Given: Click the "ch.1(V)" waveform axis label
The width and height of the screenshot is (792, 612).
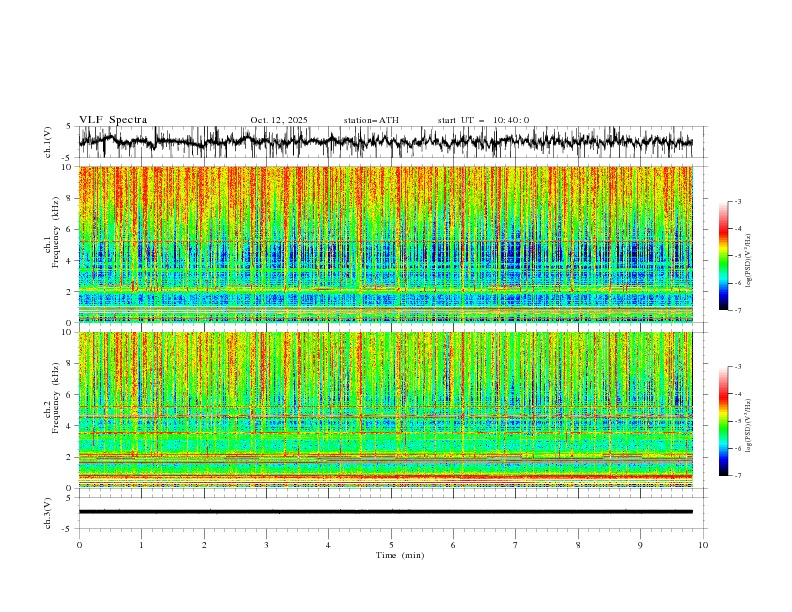Looking at the screenshot, I should [48, 142].
